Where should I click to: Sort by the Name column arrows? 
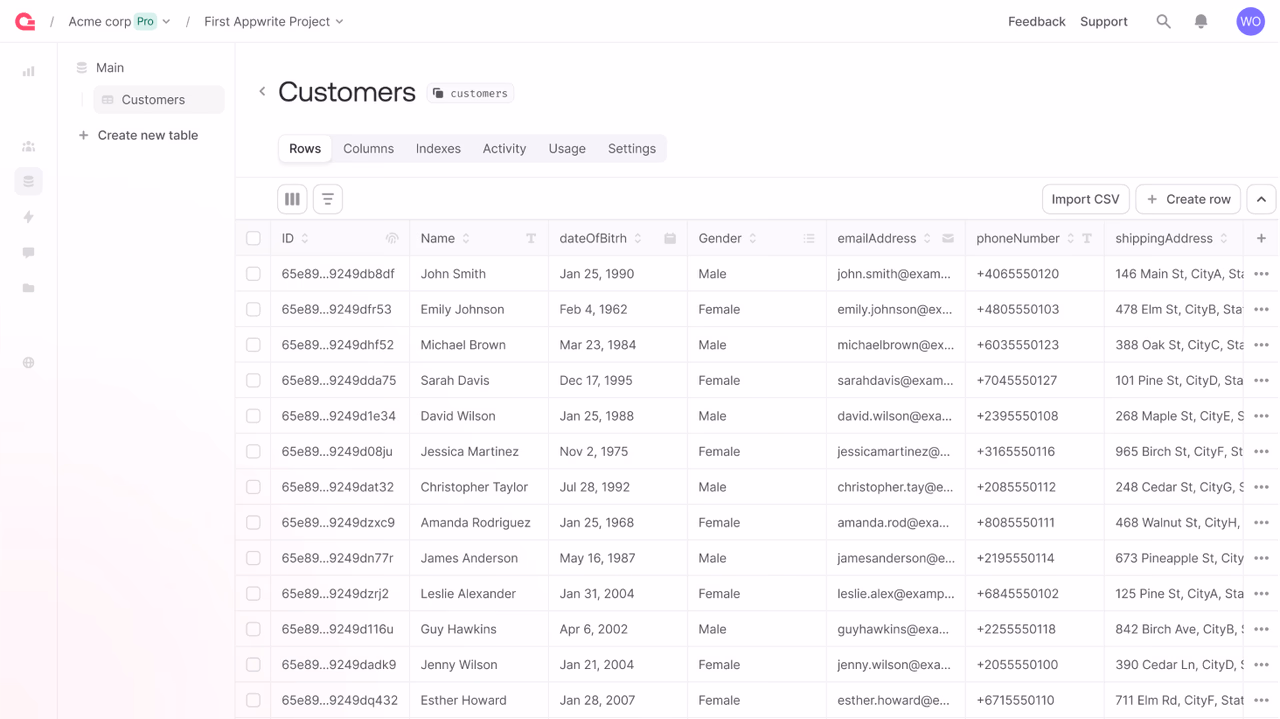click(x=466, y=238)
